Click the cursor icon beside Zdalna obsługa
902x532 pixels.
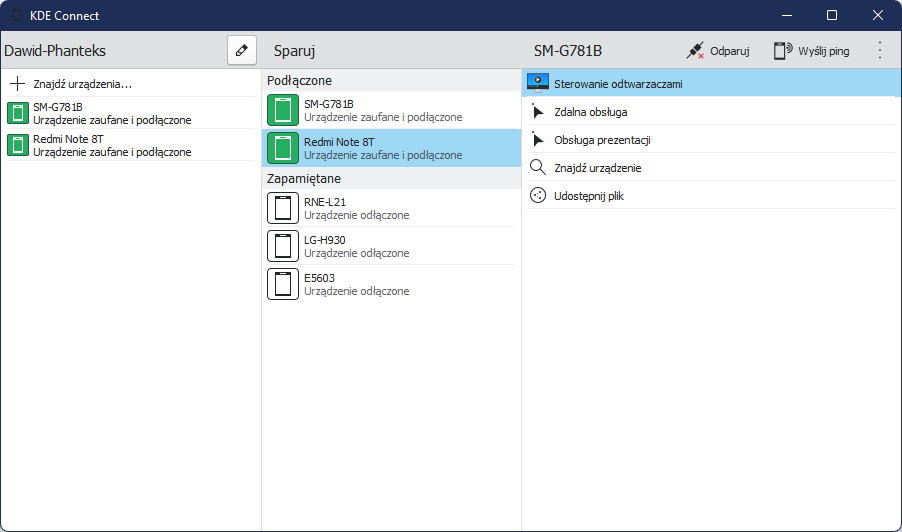(x=538, y=112)
